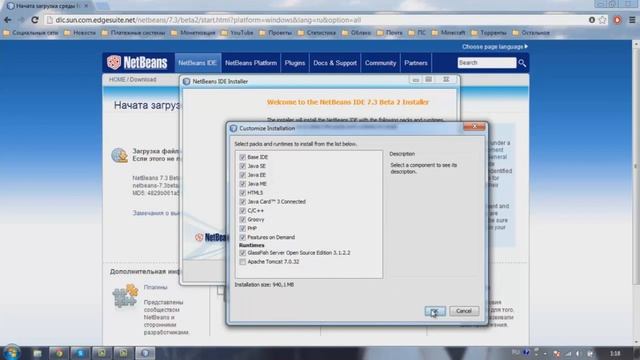Toggle the C/C++ checkbox

tap(242, 211)
